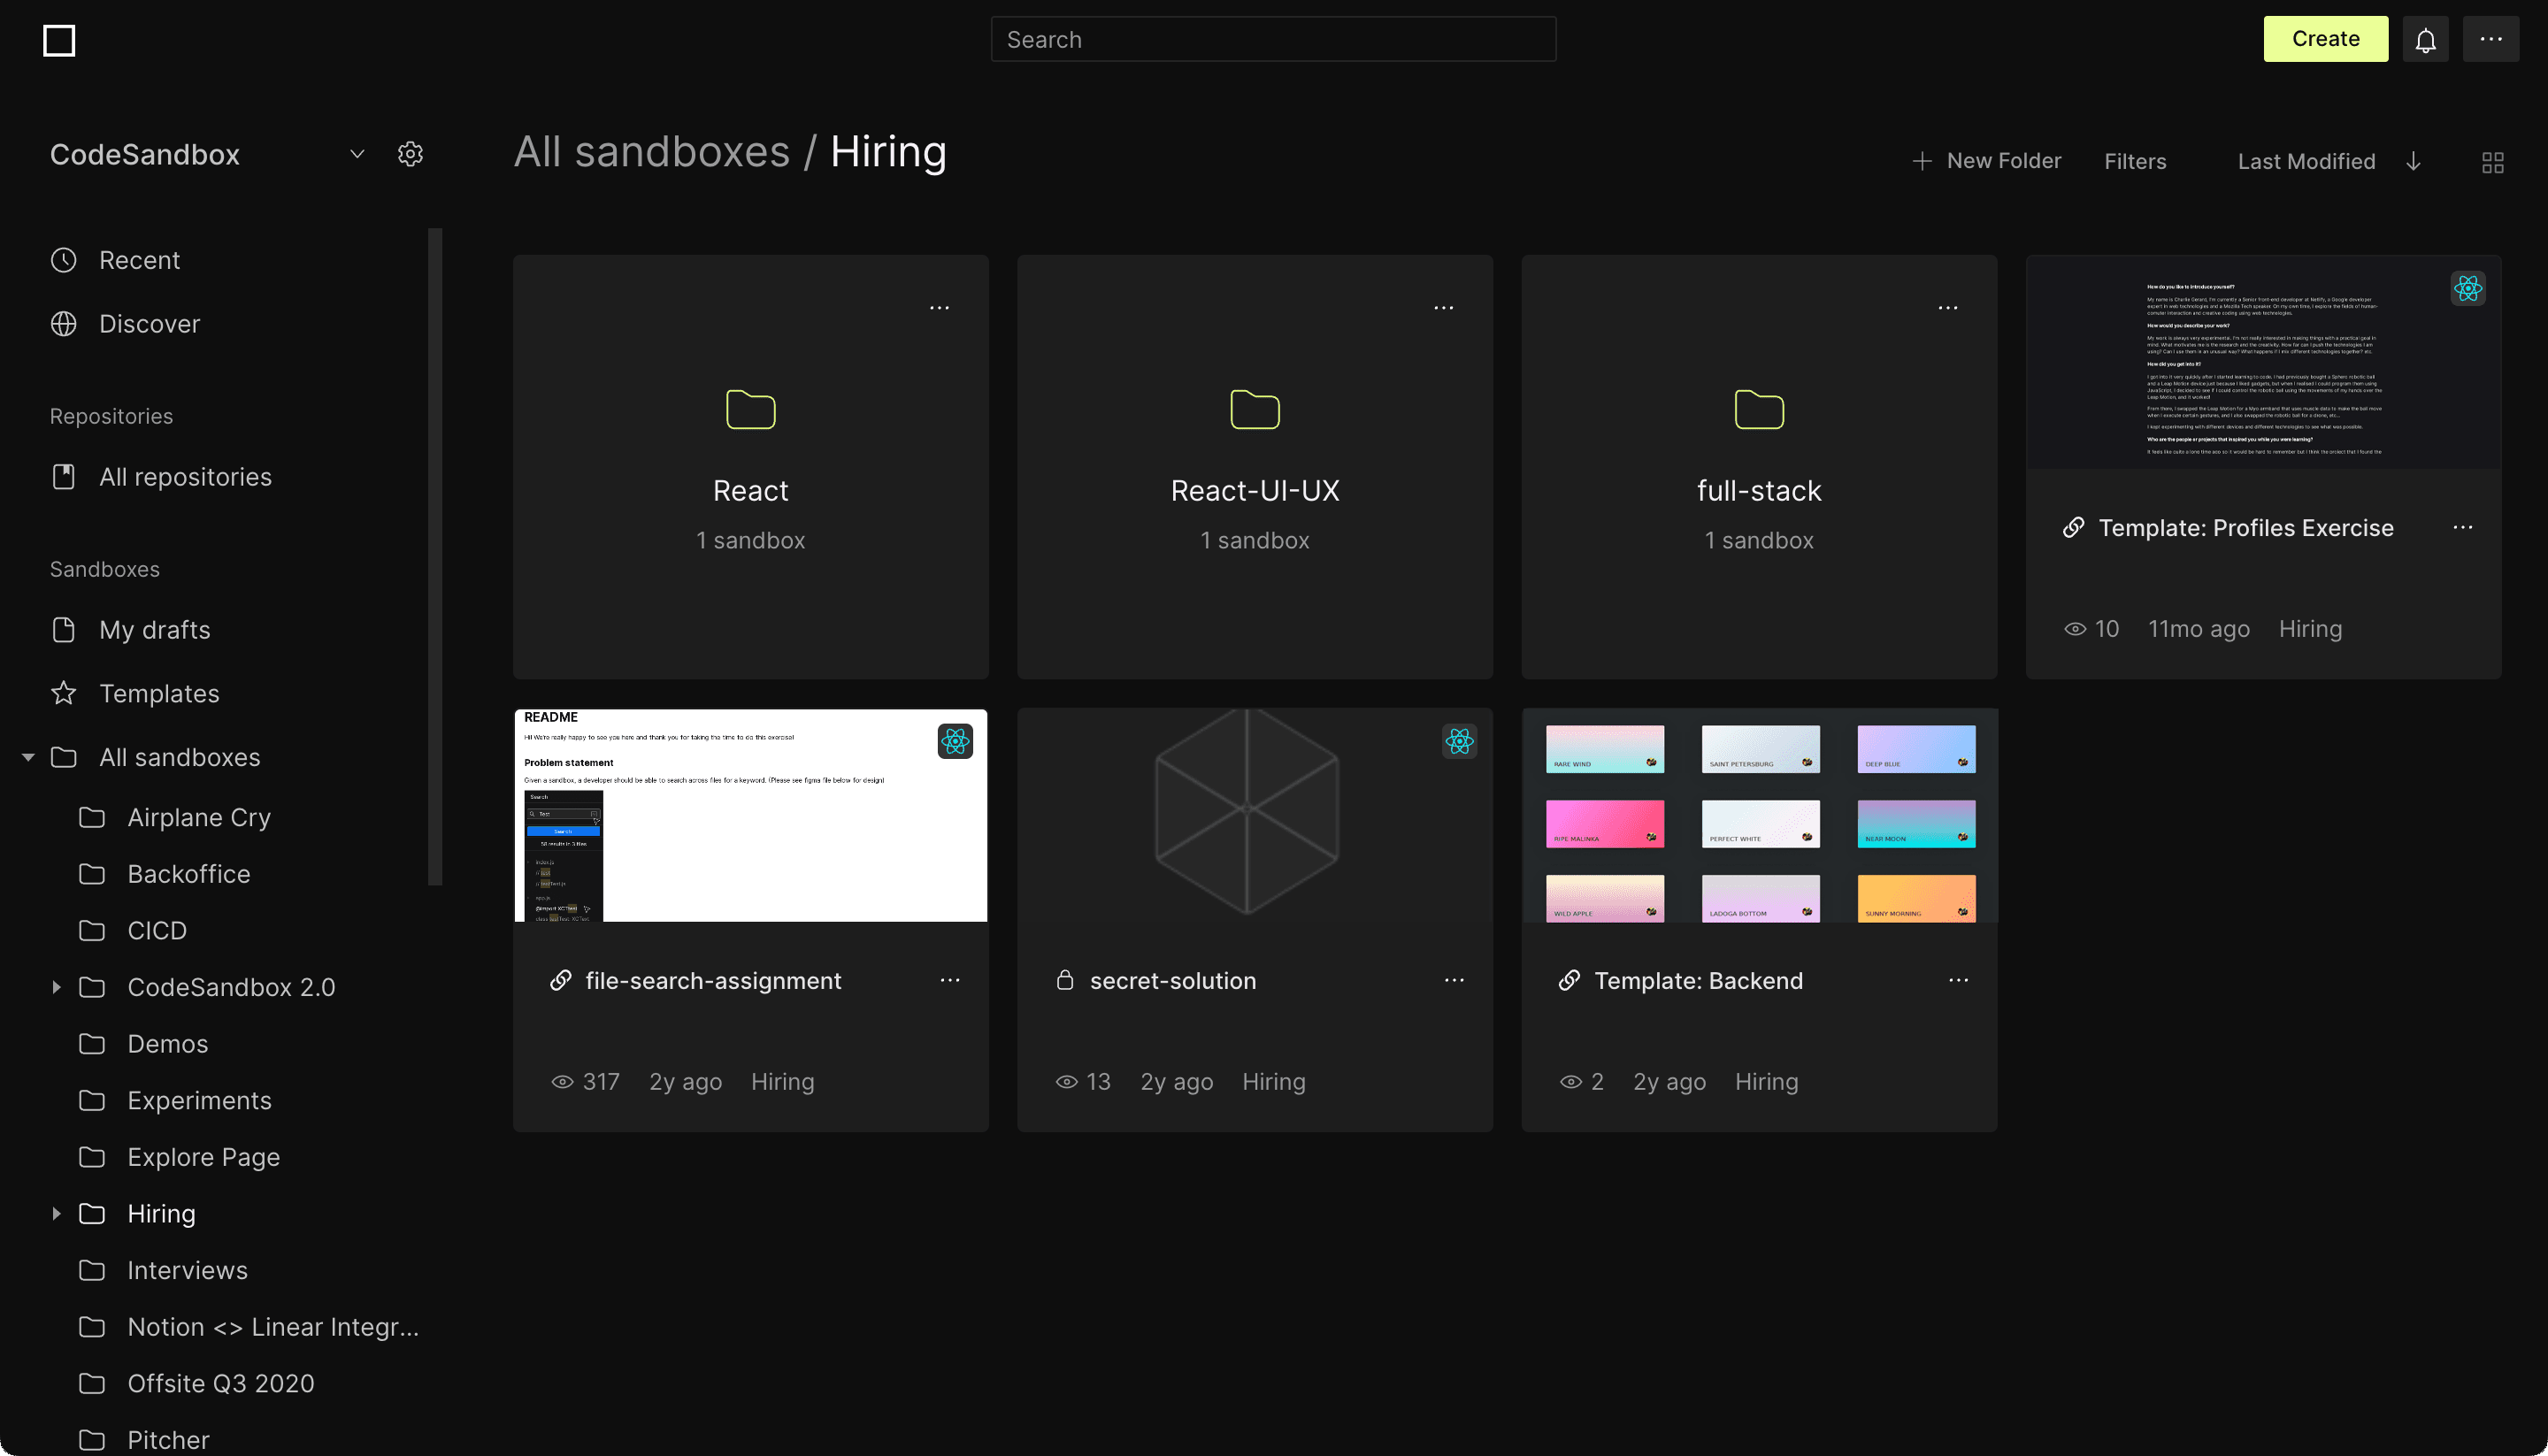Open the Last Modified sort dropdown
Viewport: 2548px width, 1456px height.
click(x=2306, y=161)
